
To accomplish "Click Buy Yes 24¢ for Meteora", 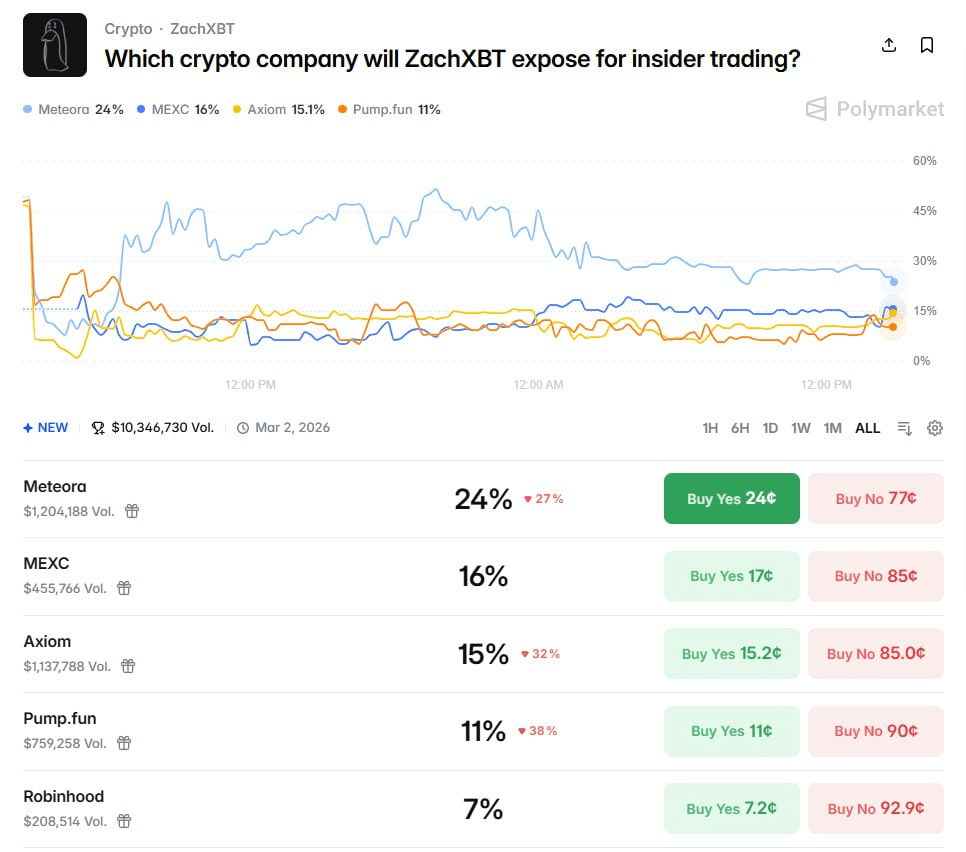I will click(x=731, y=498).
